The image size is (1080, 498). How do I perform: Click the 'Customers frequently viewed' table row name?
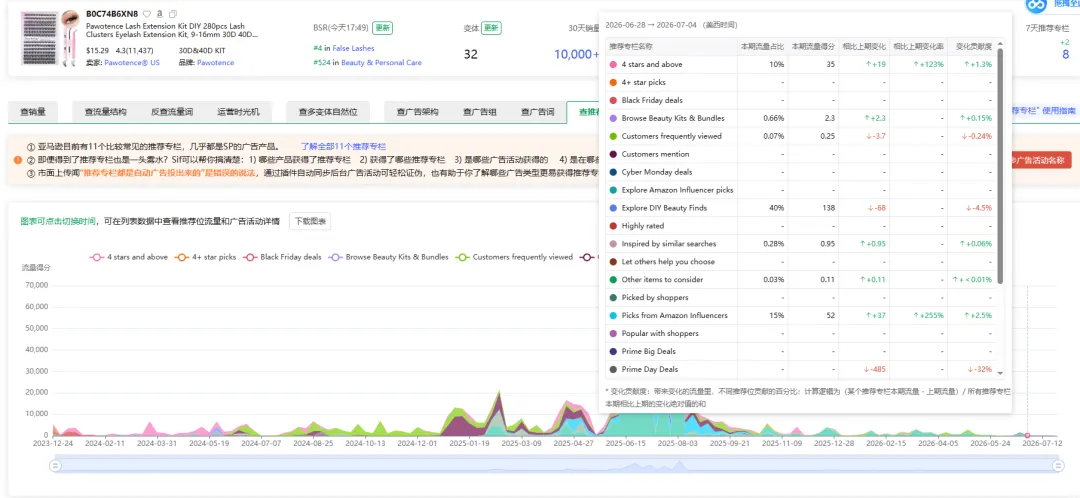click(672, 136)
